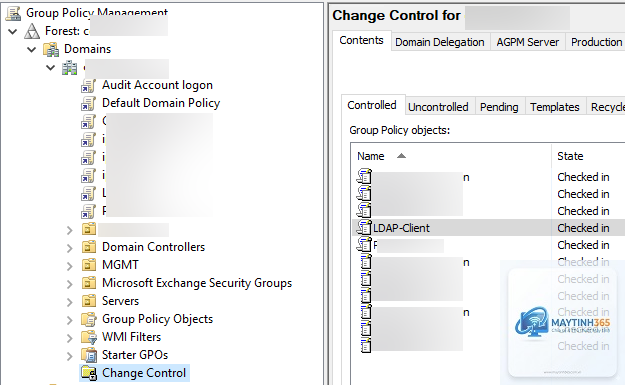Click the Servers OU folder icon
This screenshot has height=385, width=625.
[88, 301]
